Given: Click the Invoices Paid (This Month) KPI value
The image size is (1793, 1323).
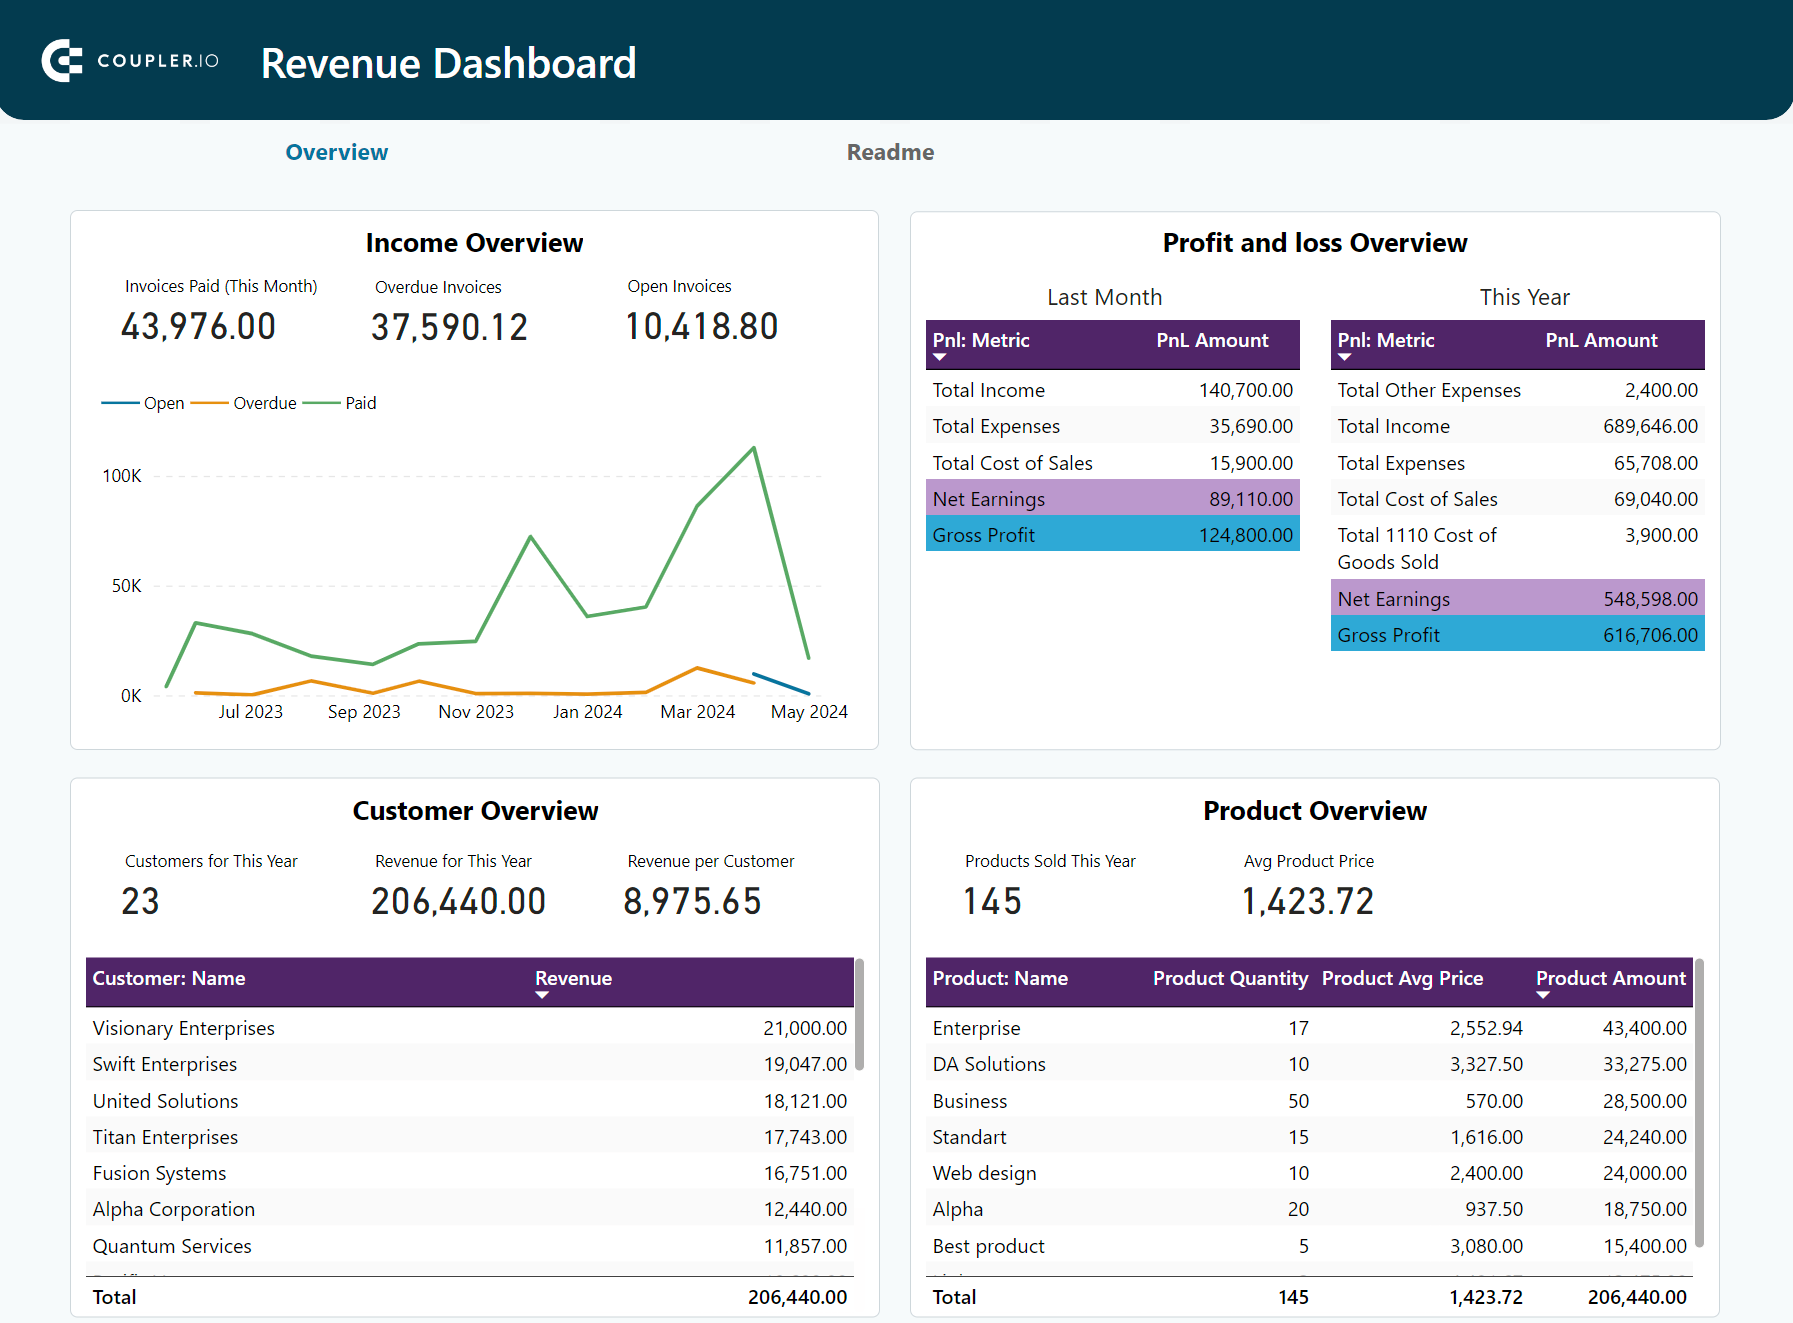Looking at the screenshot, I should point(197,325).
